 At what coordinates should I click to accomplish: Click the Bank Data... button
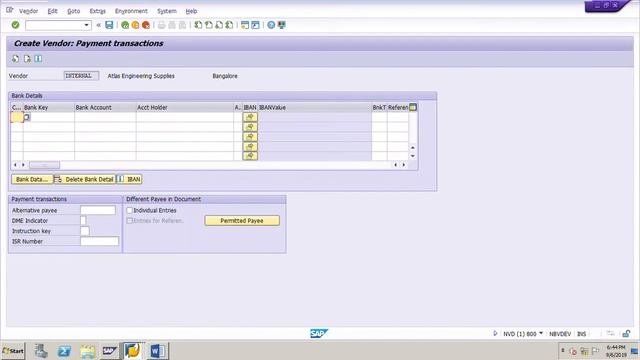(x=32, y=179)
